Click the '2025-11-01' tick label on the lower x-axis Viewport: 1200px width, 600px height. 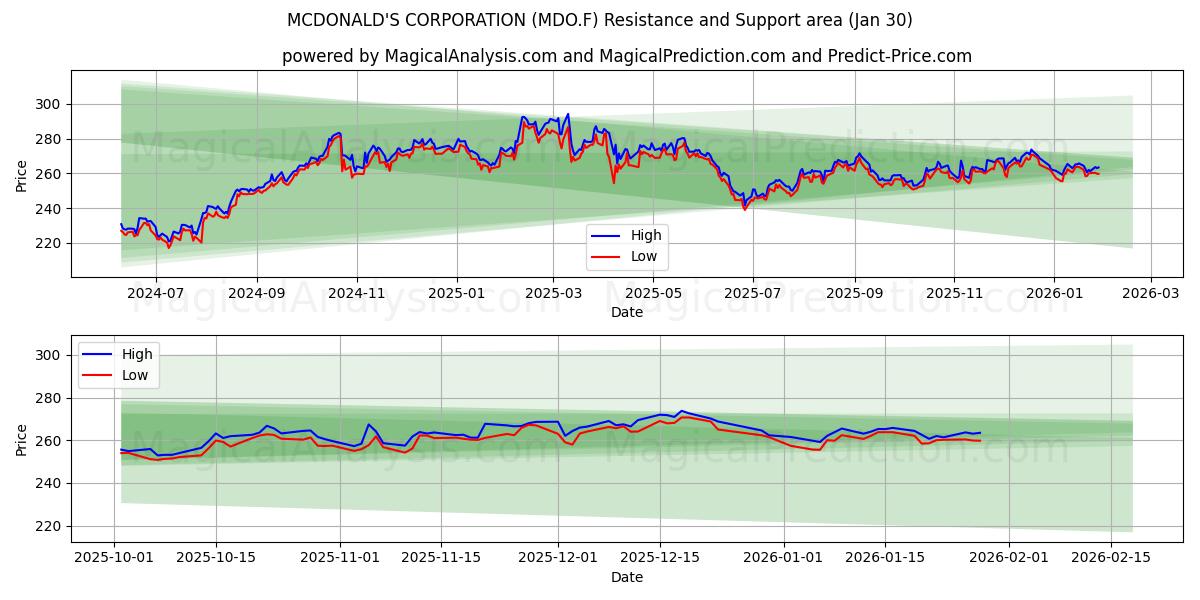coord(338,559)
